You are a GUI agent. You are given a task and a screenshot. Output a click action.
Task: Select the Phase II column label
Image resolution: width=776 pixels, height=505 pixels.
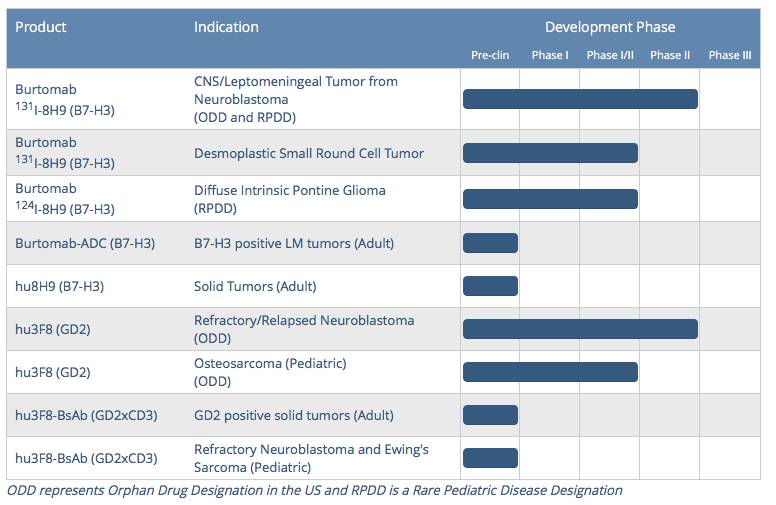[670, 55]
